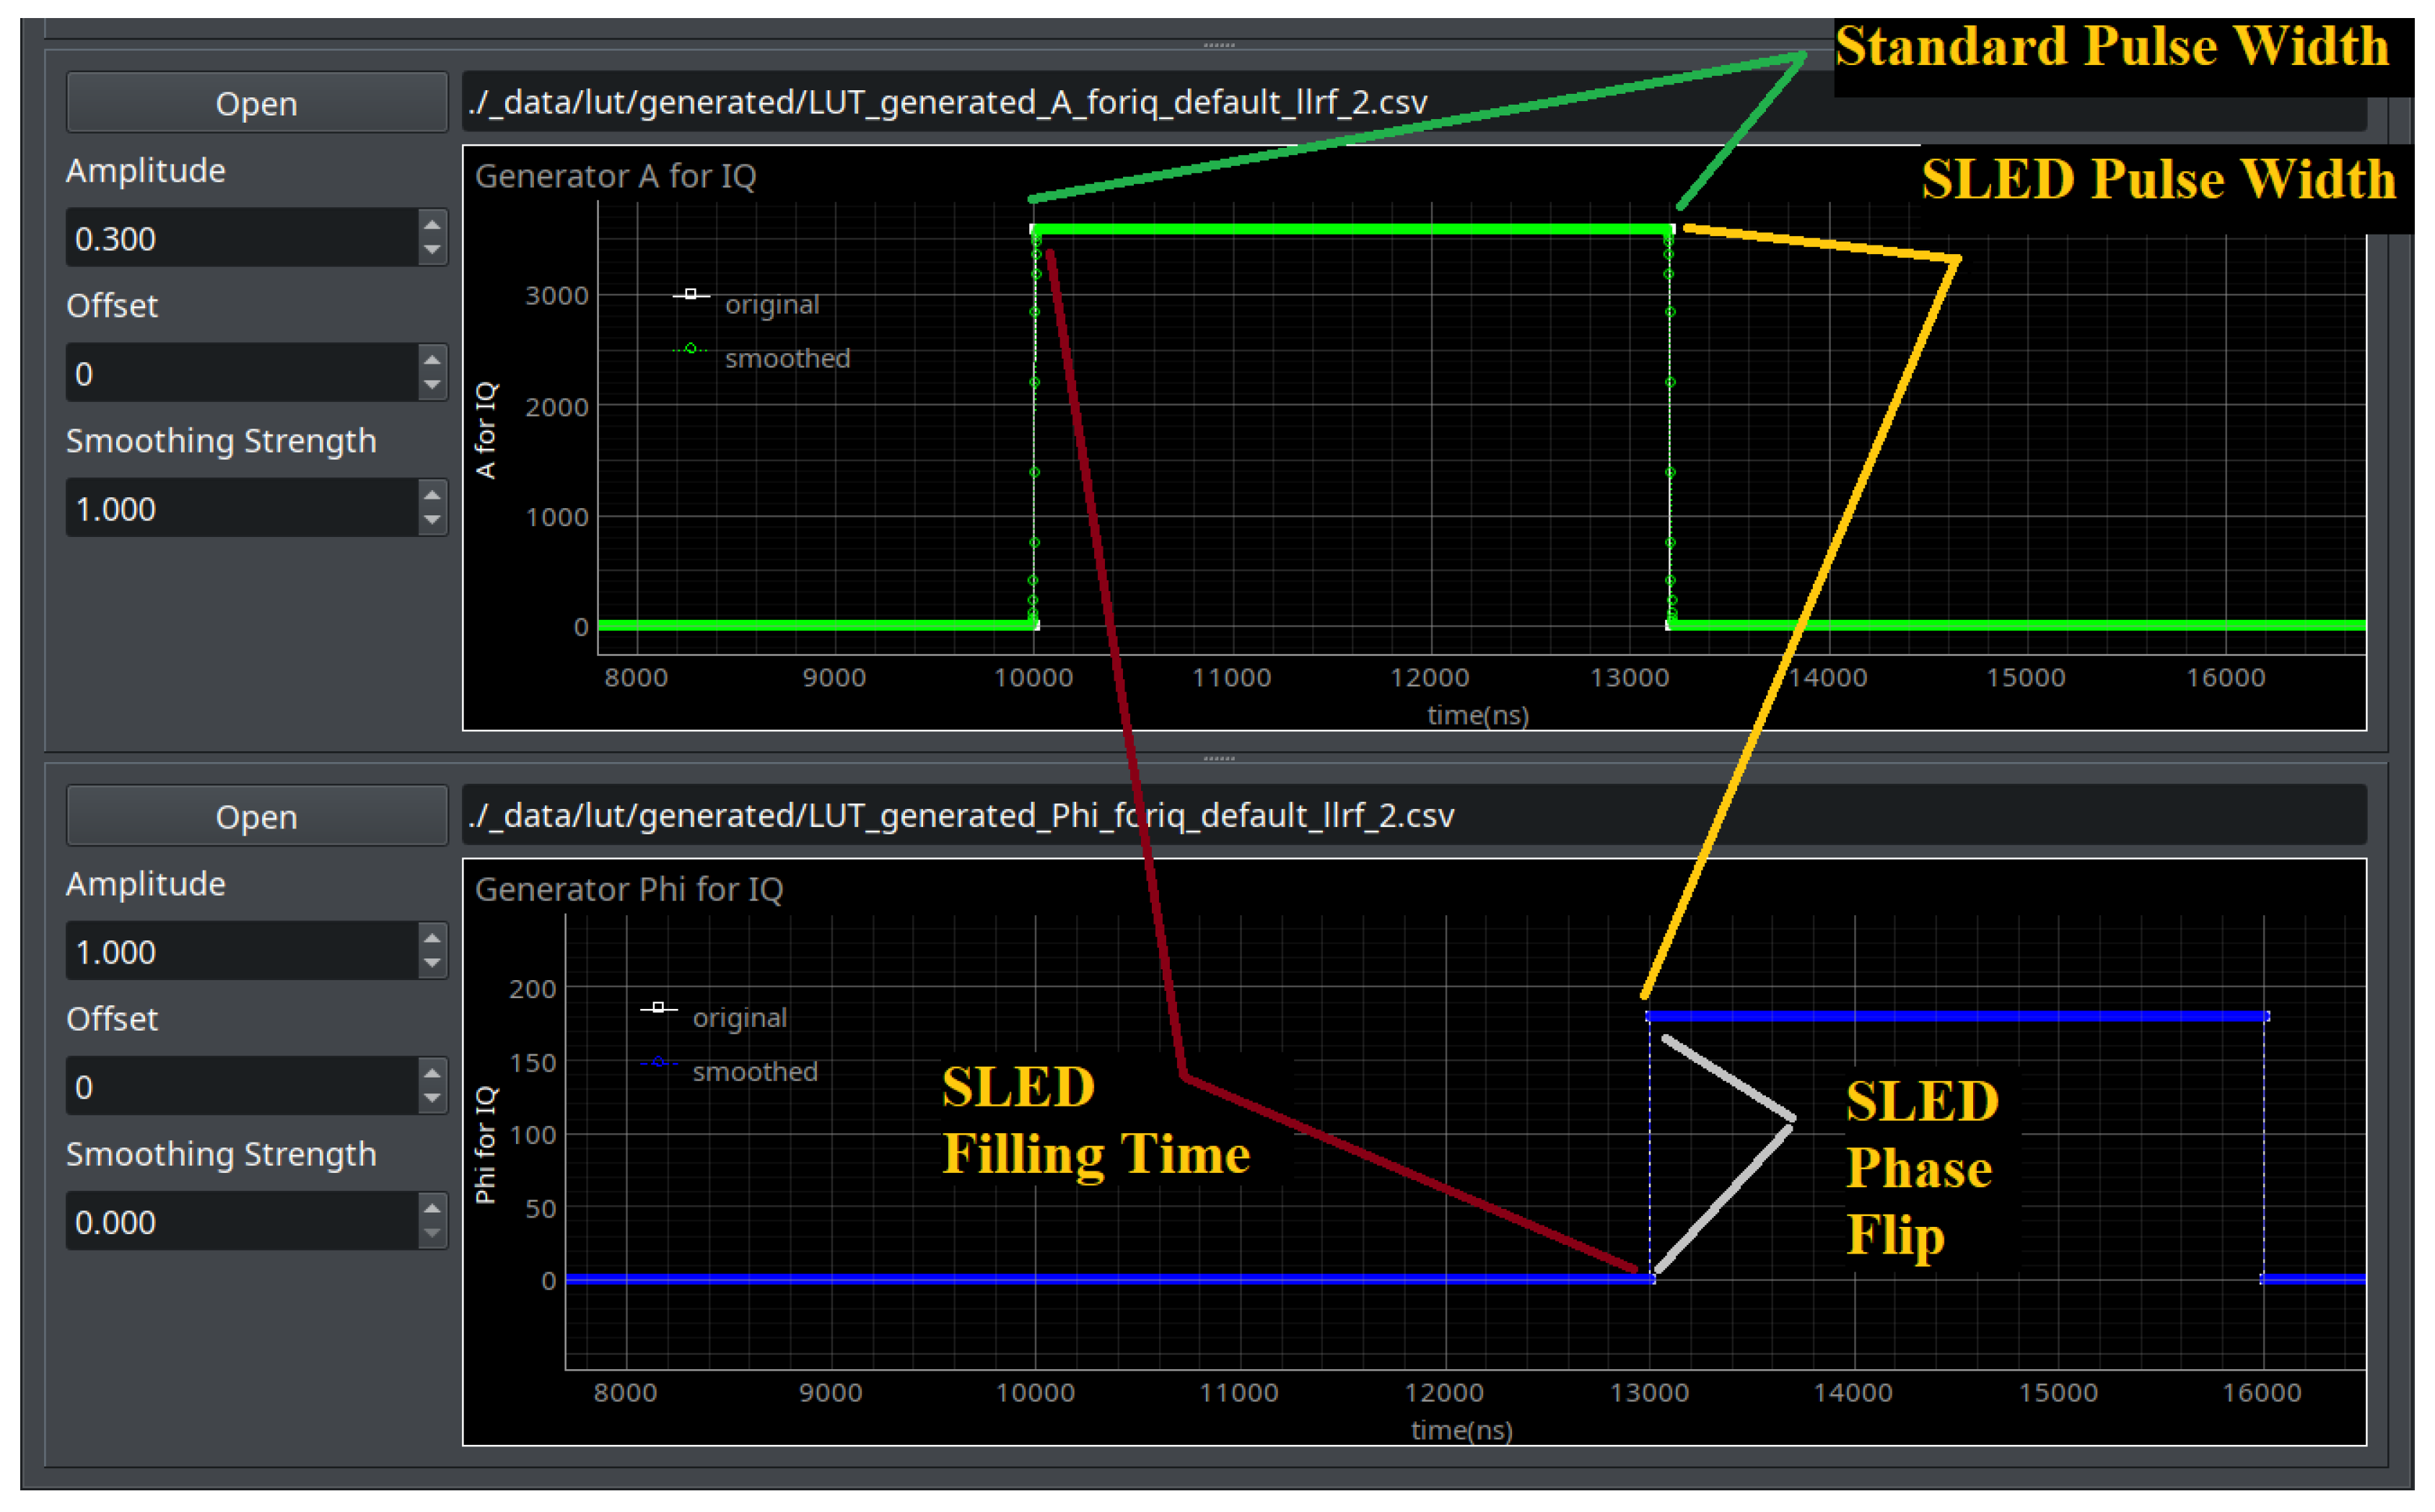Click the white original legend marker in Generator A
2435x1512 pixels.
tap(690, 294)
